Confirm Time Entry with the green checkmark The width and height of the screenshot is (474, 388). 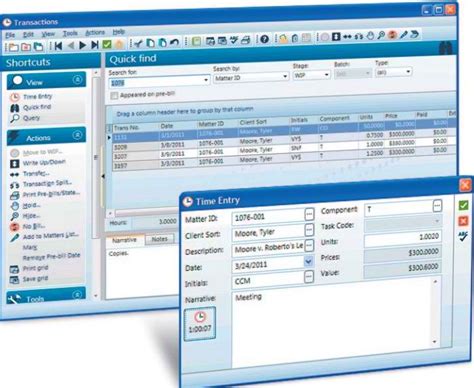pyautogui.click(x=463, y=205)
